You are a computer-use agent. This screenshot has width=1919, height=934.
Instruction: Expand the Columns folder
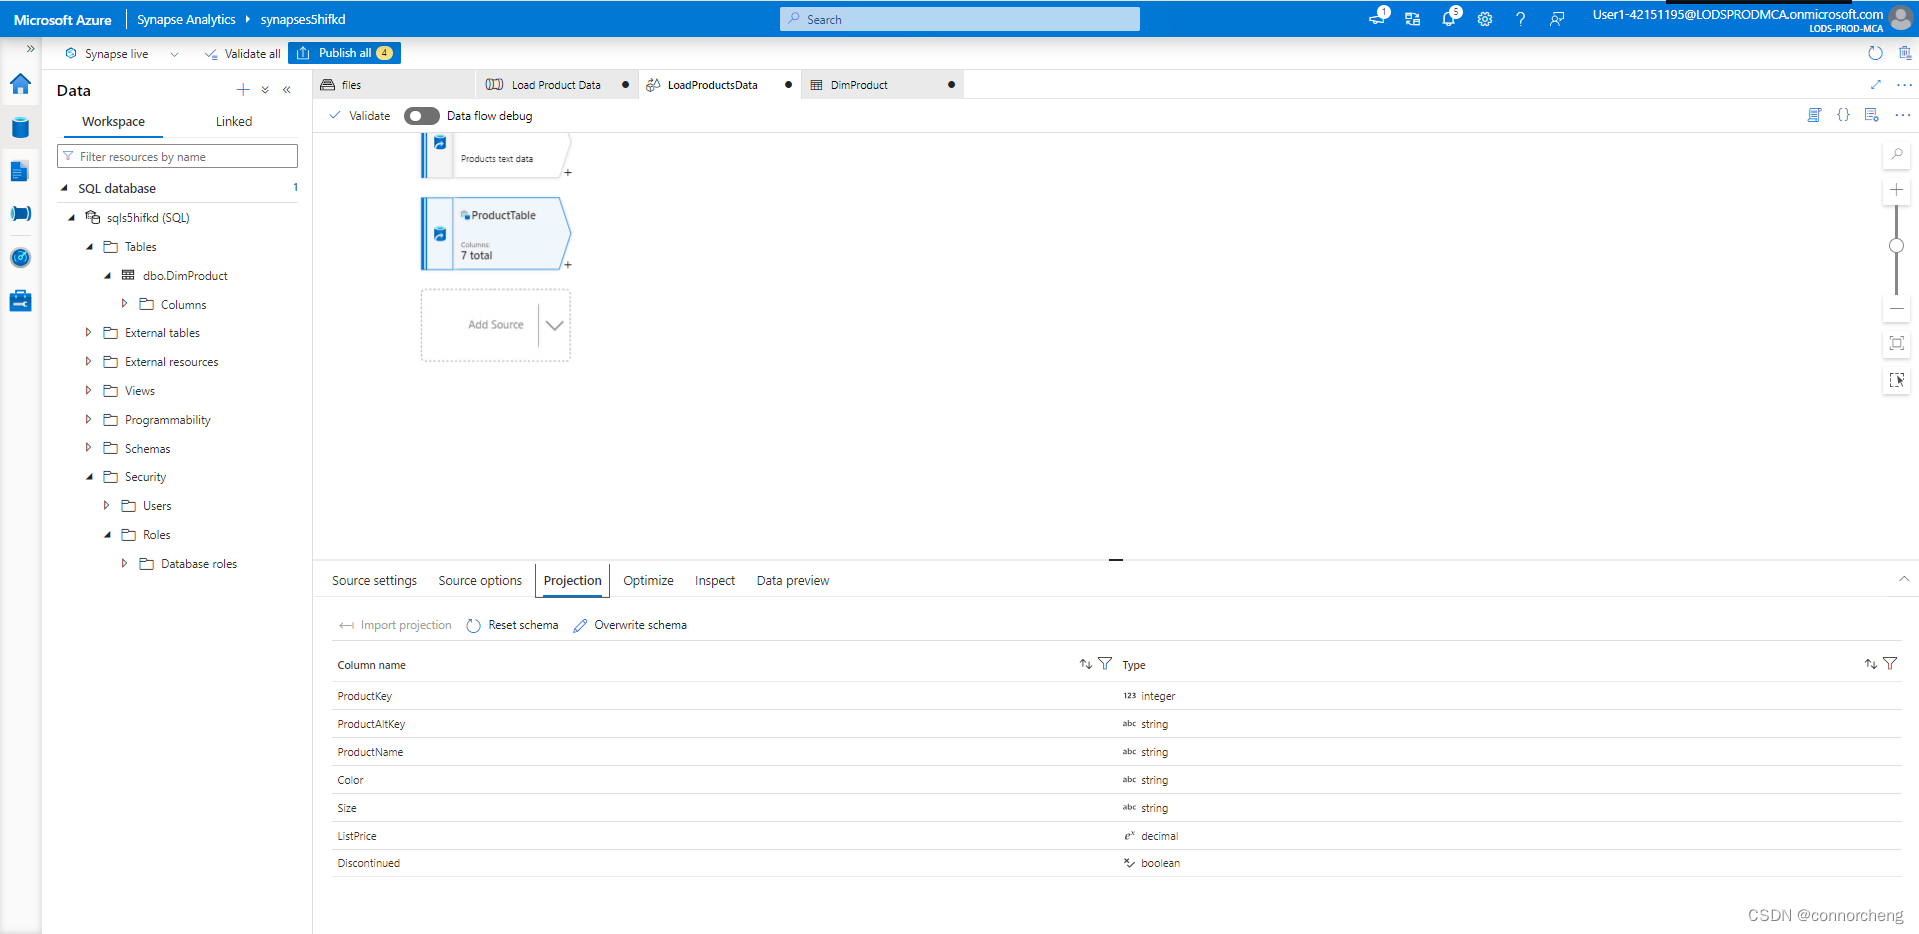pyautogui.click(x=124, y=304)
